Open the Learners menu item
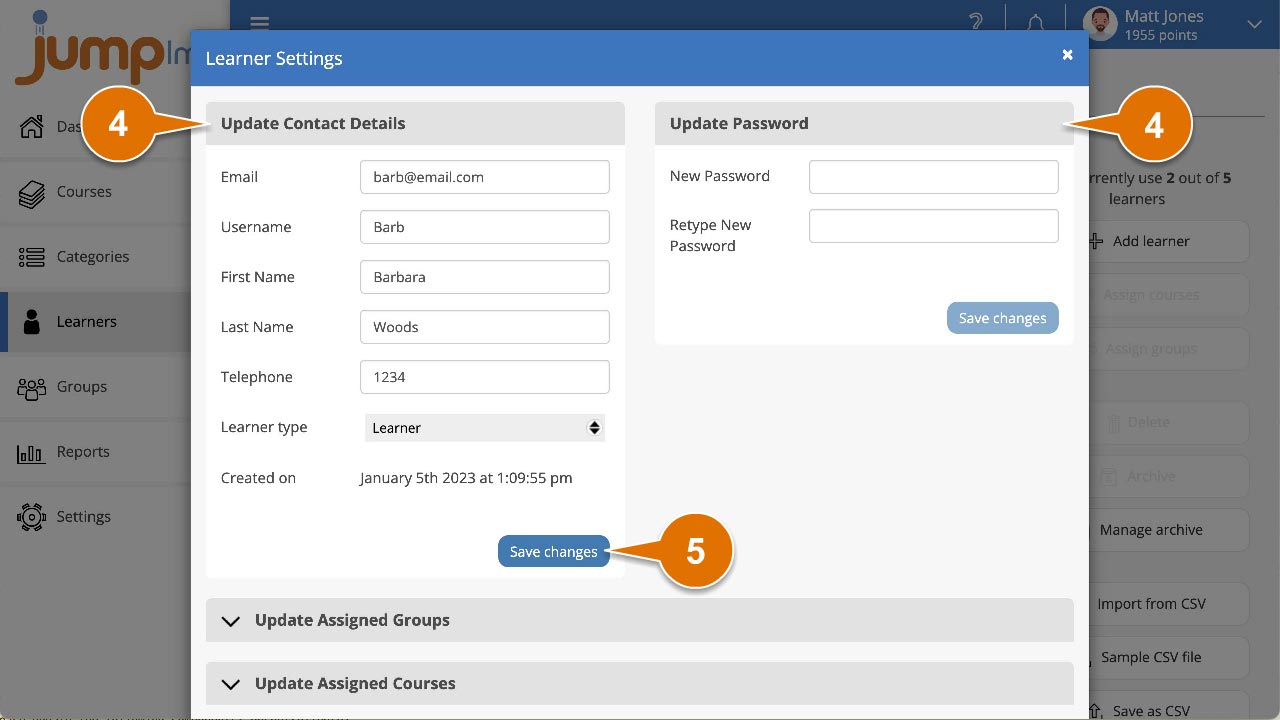This screenshot has width=1280, height=720. coord(87,321)
